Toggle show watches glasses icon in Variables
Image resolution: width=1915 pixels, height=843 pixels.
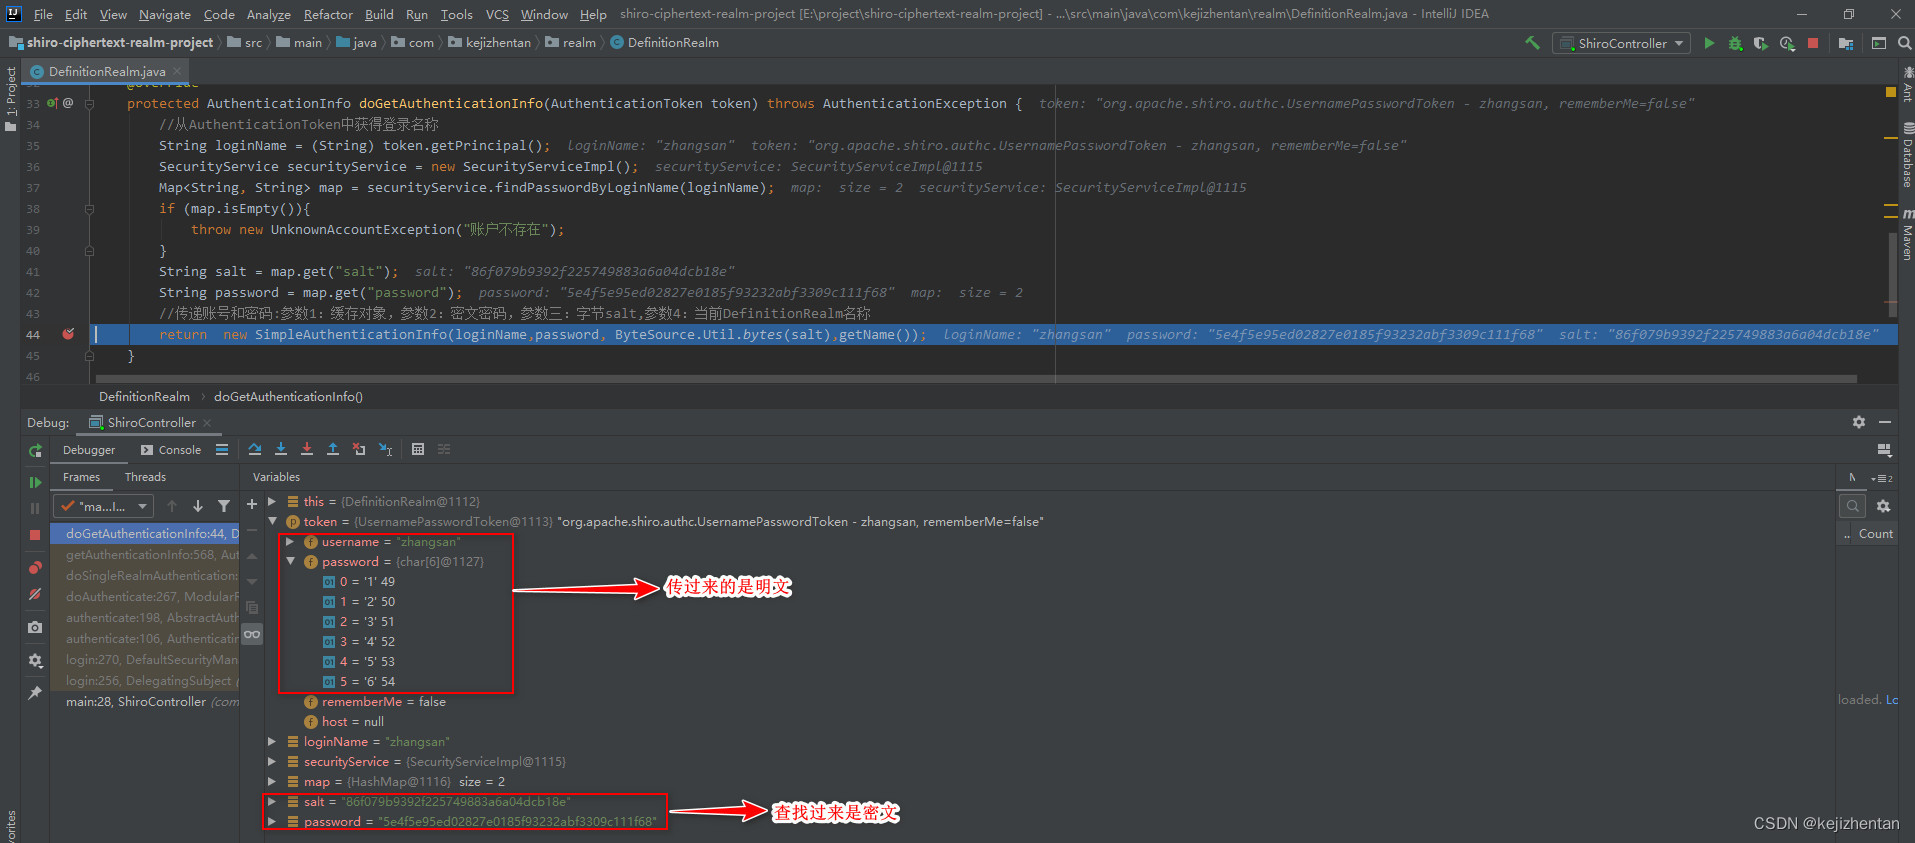pyautogui.click(x=252, y=634)
